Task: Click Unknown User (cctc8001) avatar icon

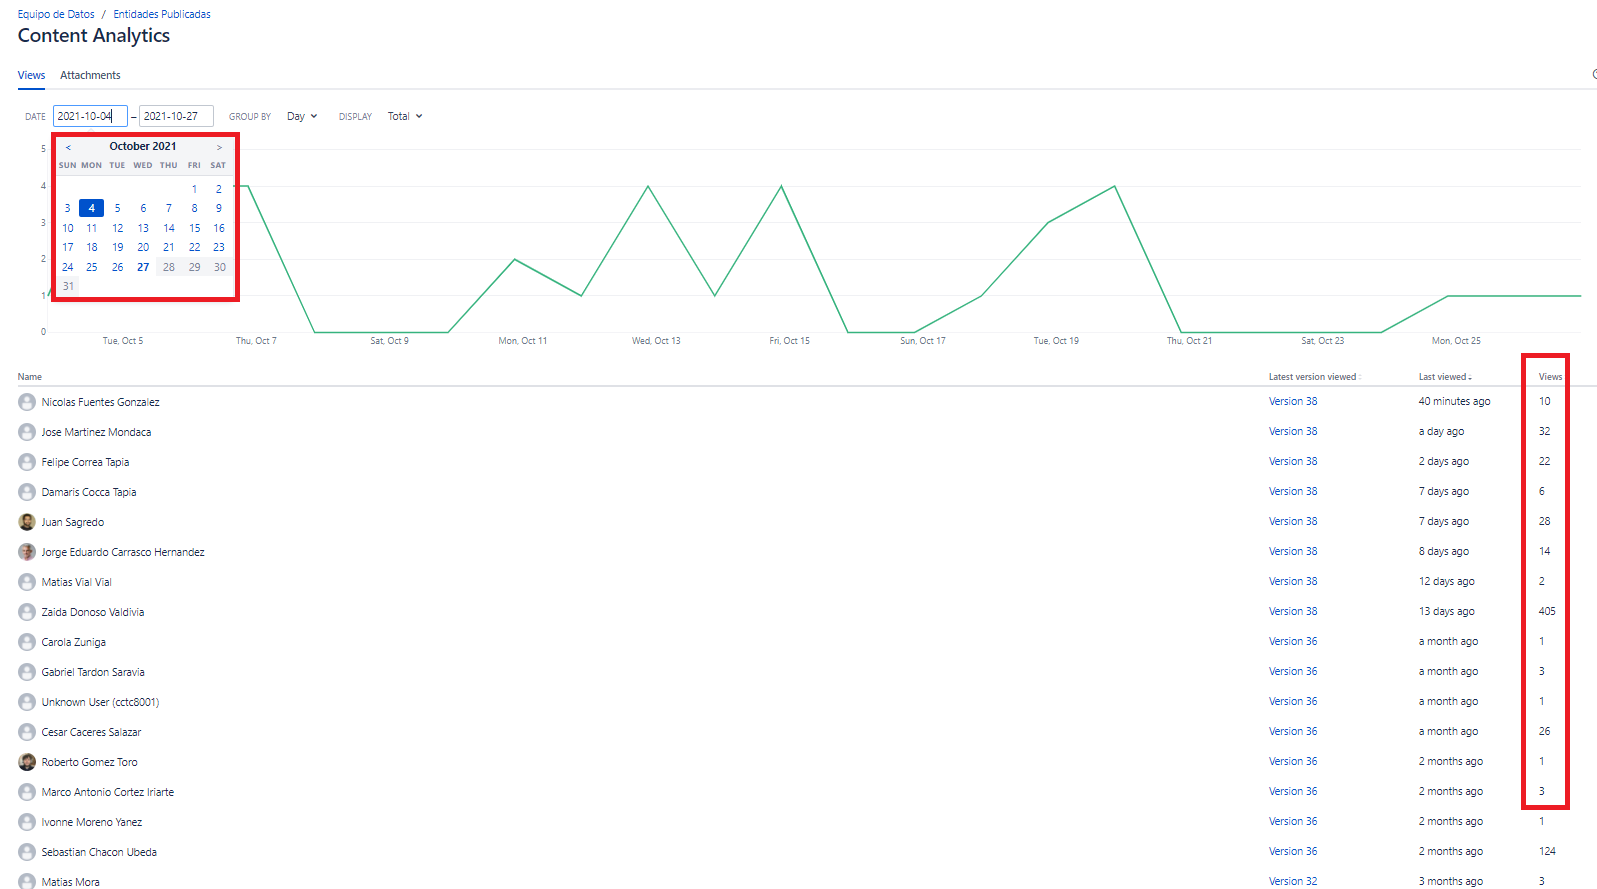Action: point(27,702)
